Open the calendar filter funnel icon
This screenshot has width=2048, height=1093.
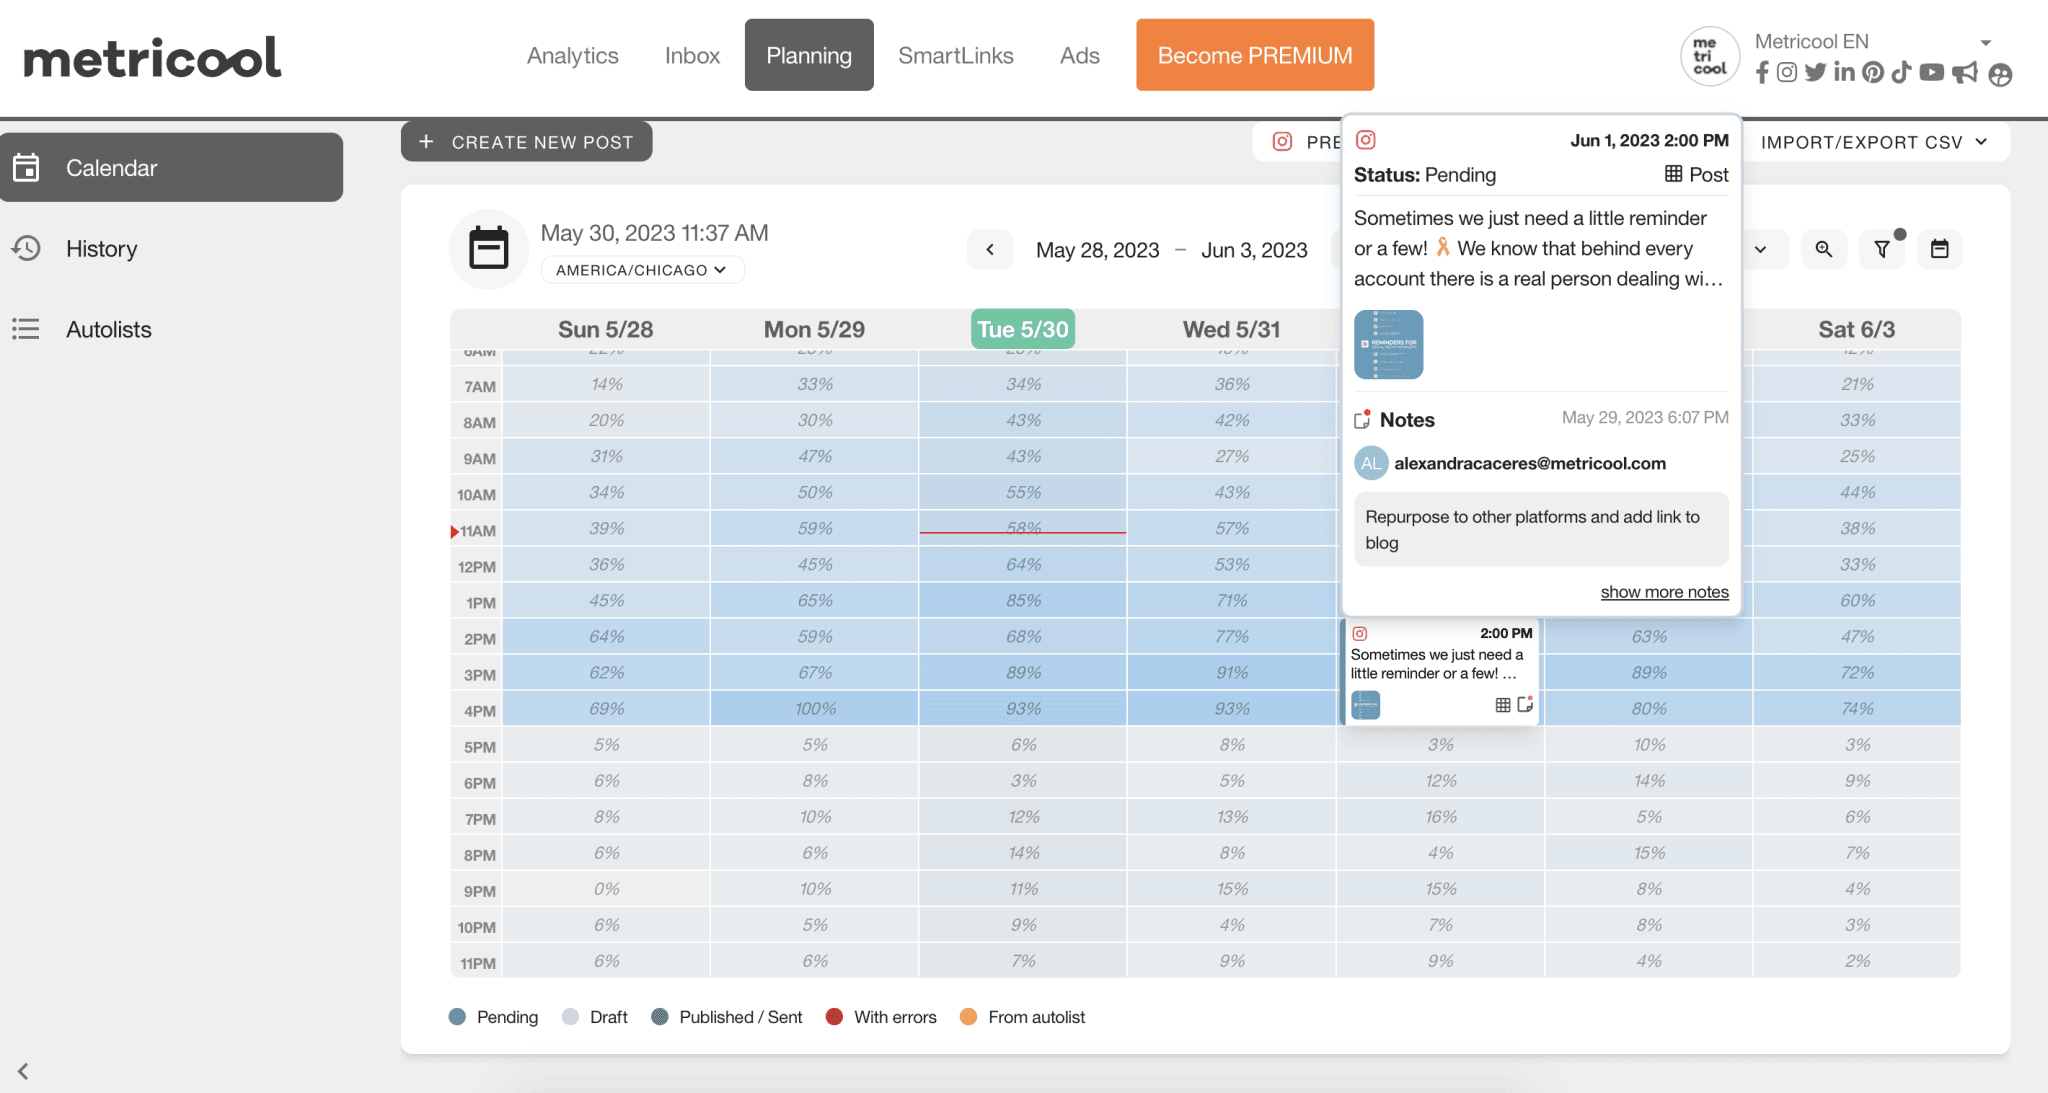(x=1881, y=249)
